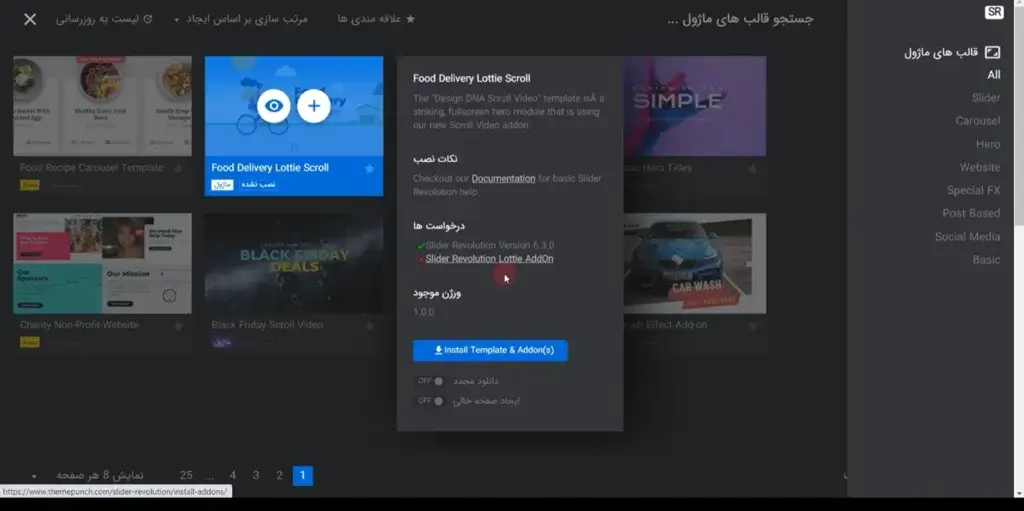1024x511 pixels.
Task: Select the Hero category
Action: pos(988,144)
